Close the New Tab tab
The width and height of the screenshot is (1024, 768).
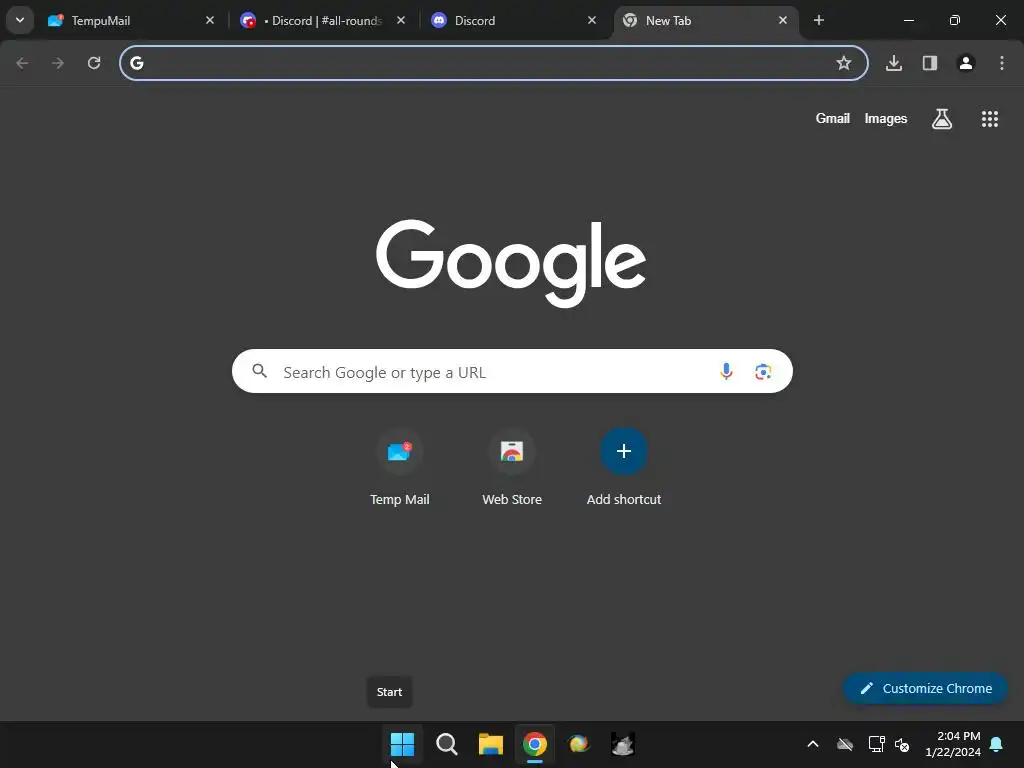point(782,20)
